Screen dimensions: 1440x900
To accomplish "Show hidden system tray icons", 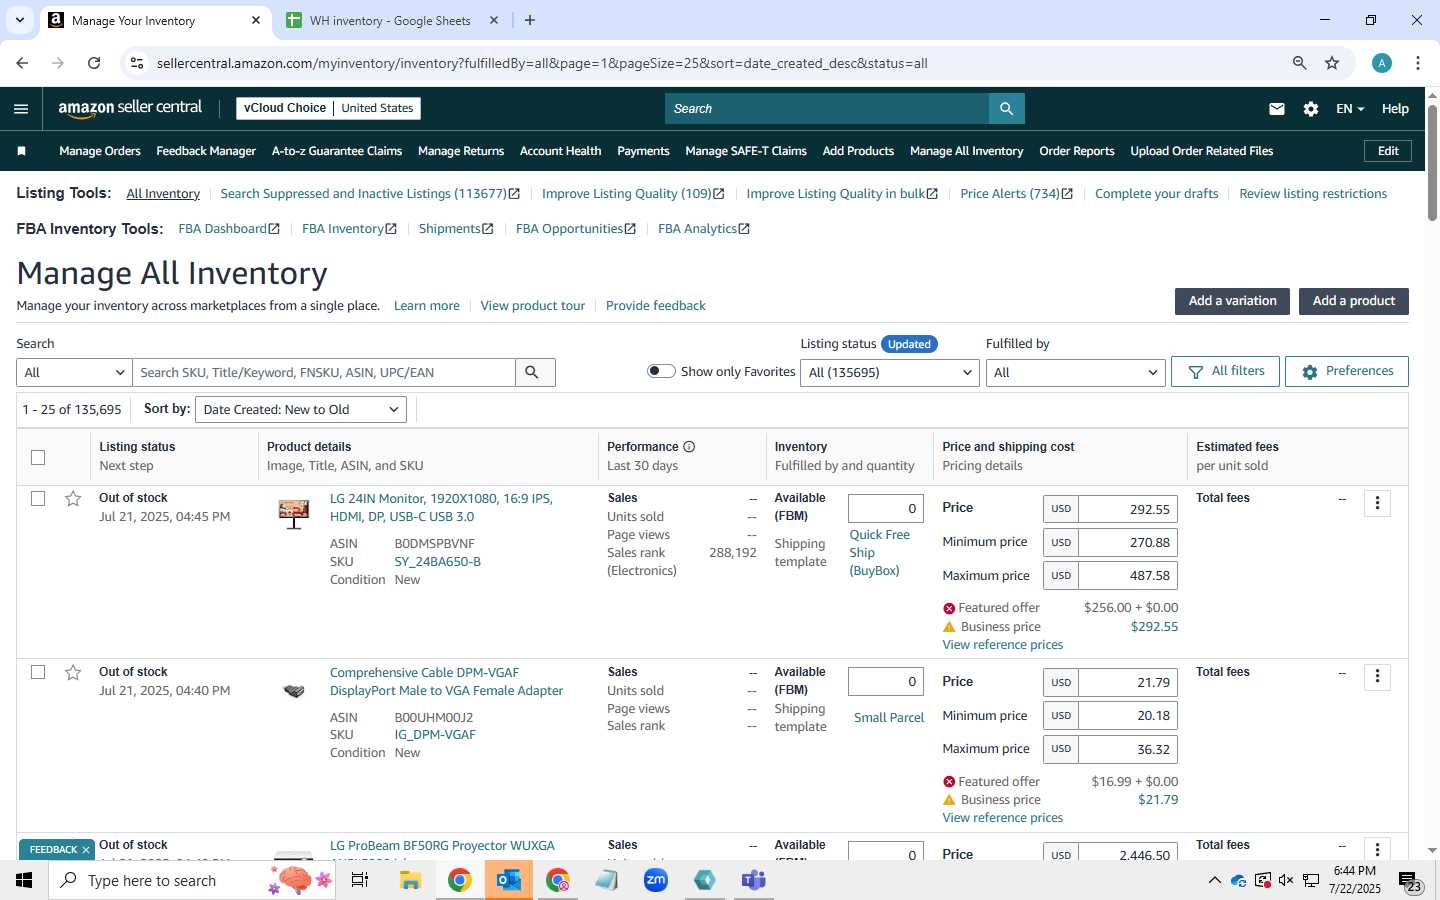I will [1214, 880].
